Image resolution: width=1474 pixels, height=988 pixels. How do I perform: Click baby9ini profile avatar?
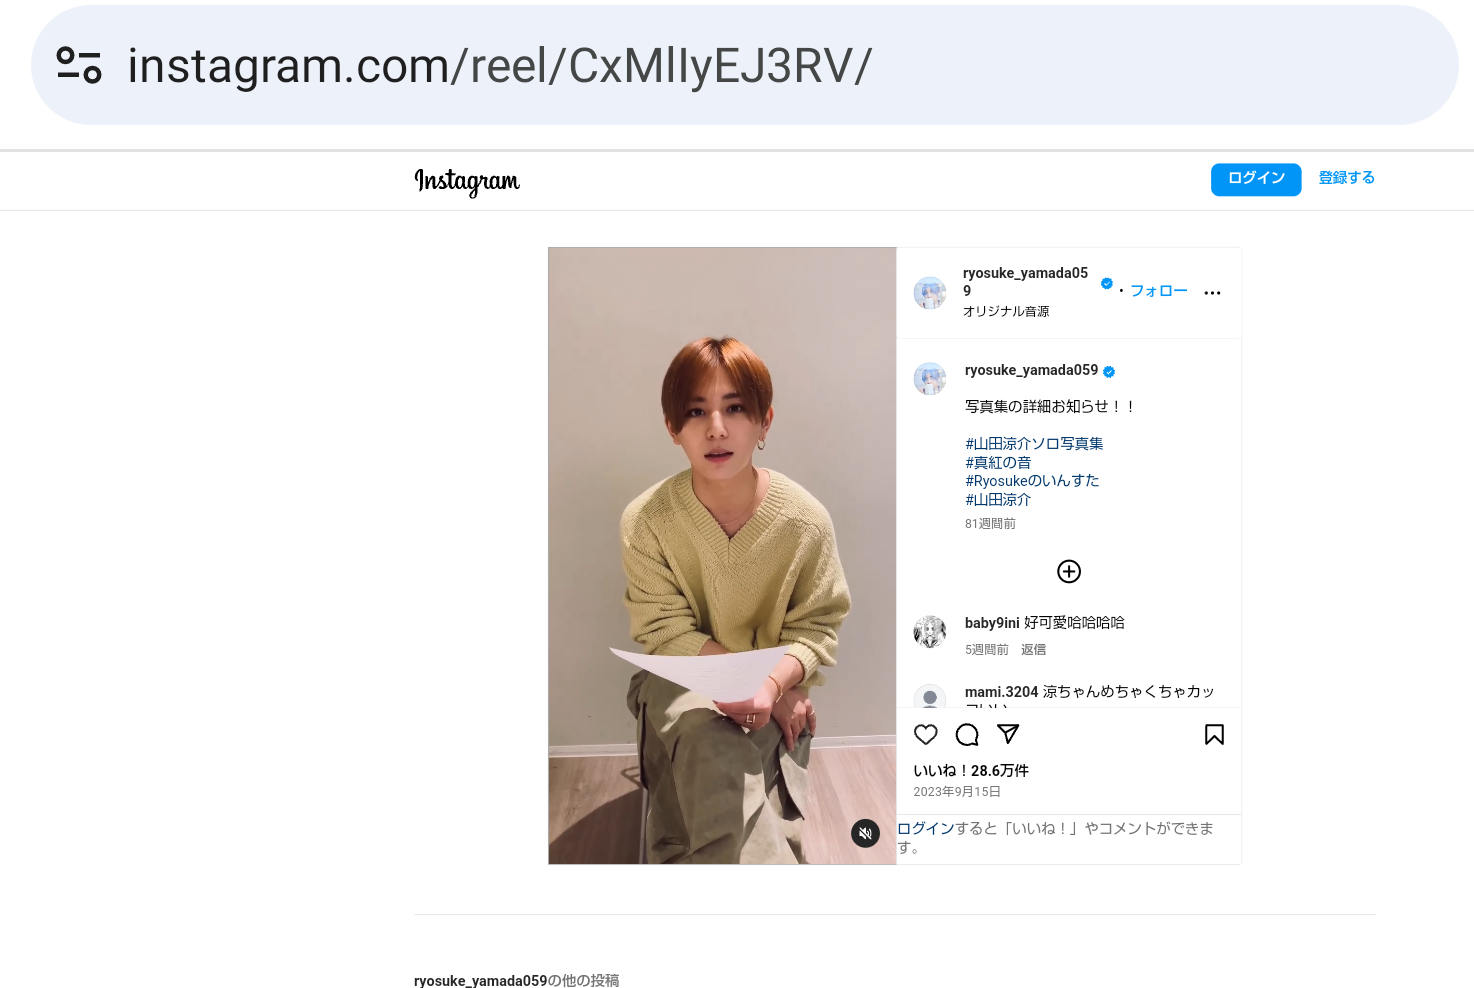930,632
